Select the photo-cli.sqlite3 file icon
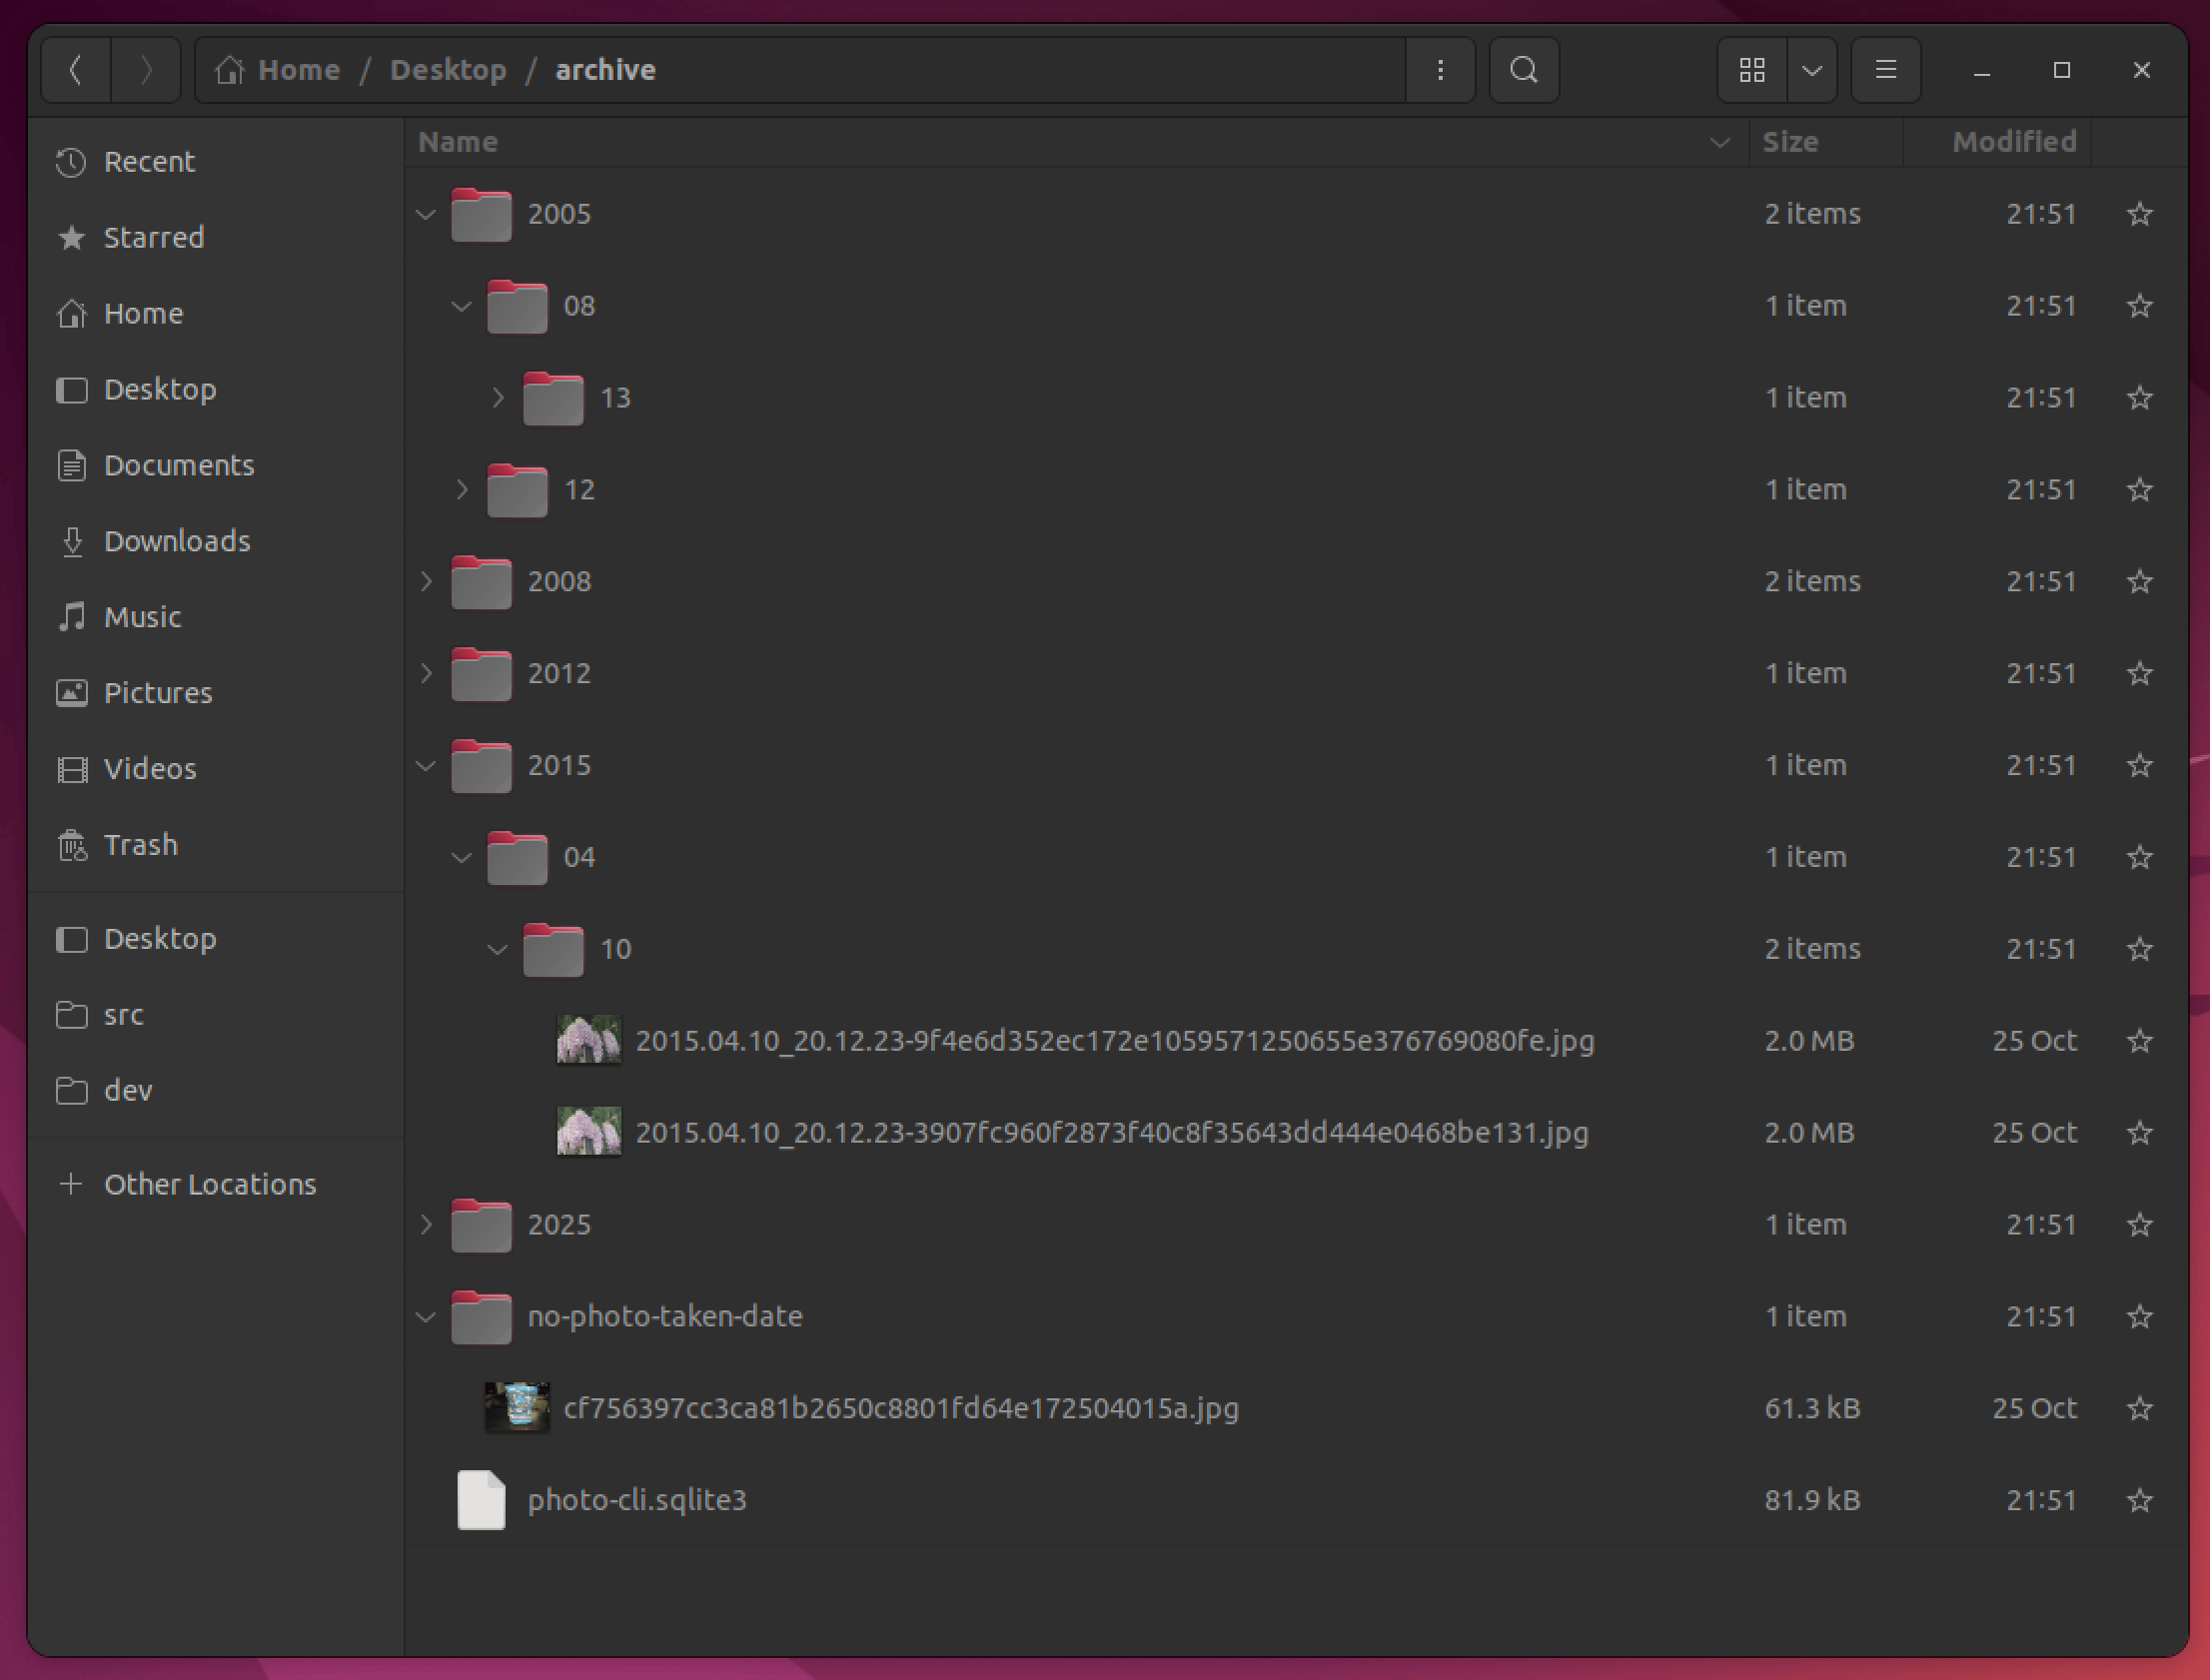The width and height of the screenshot is (2210, 1680). coord(481,1501)
